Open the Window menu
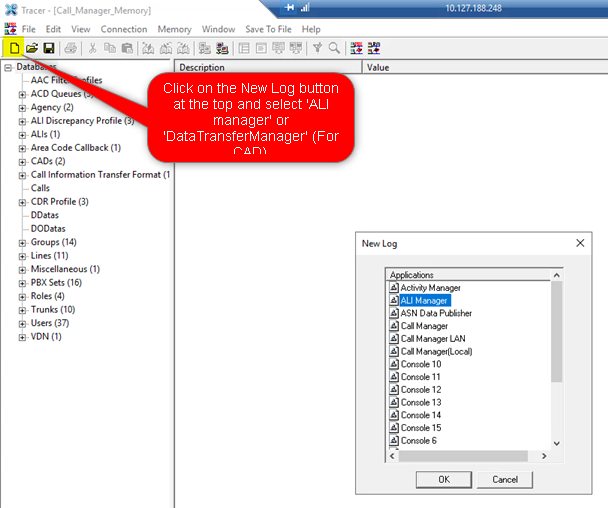608x508 pixels. 218,29
